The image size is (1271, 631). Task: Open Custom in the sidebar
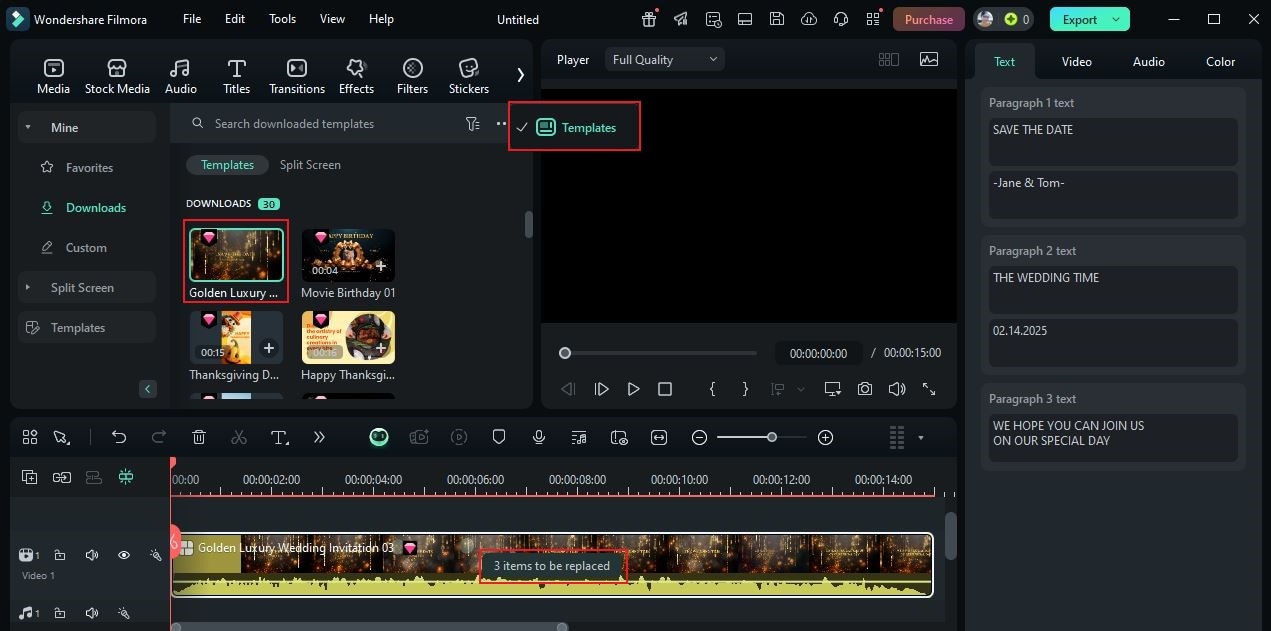pos(86,247)
